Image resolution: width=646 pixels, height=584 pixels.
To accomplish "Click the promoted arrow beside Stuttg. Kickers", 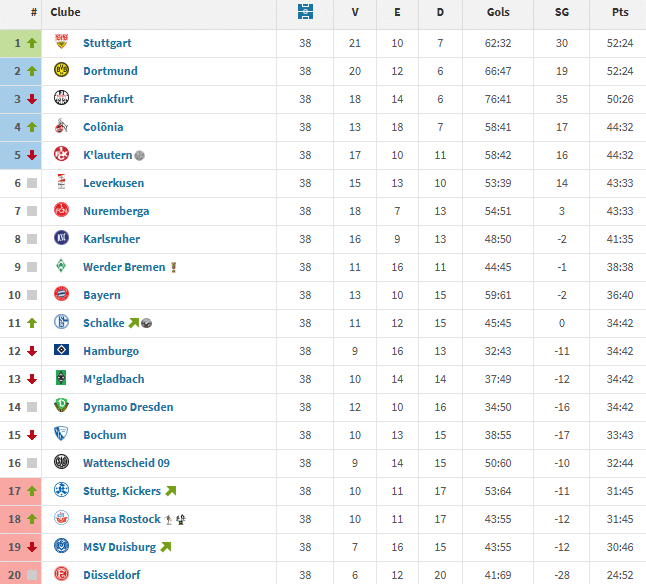I will (170, 491).
